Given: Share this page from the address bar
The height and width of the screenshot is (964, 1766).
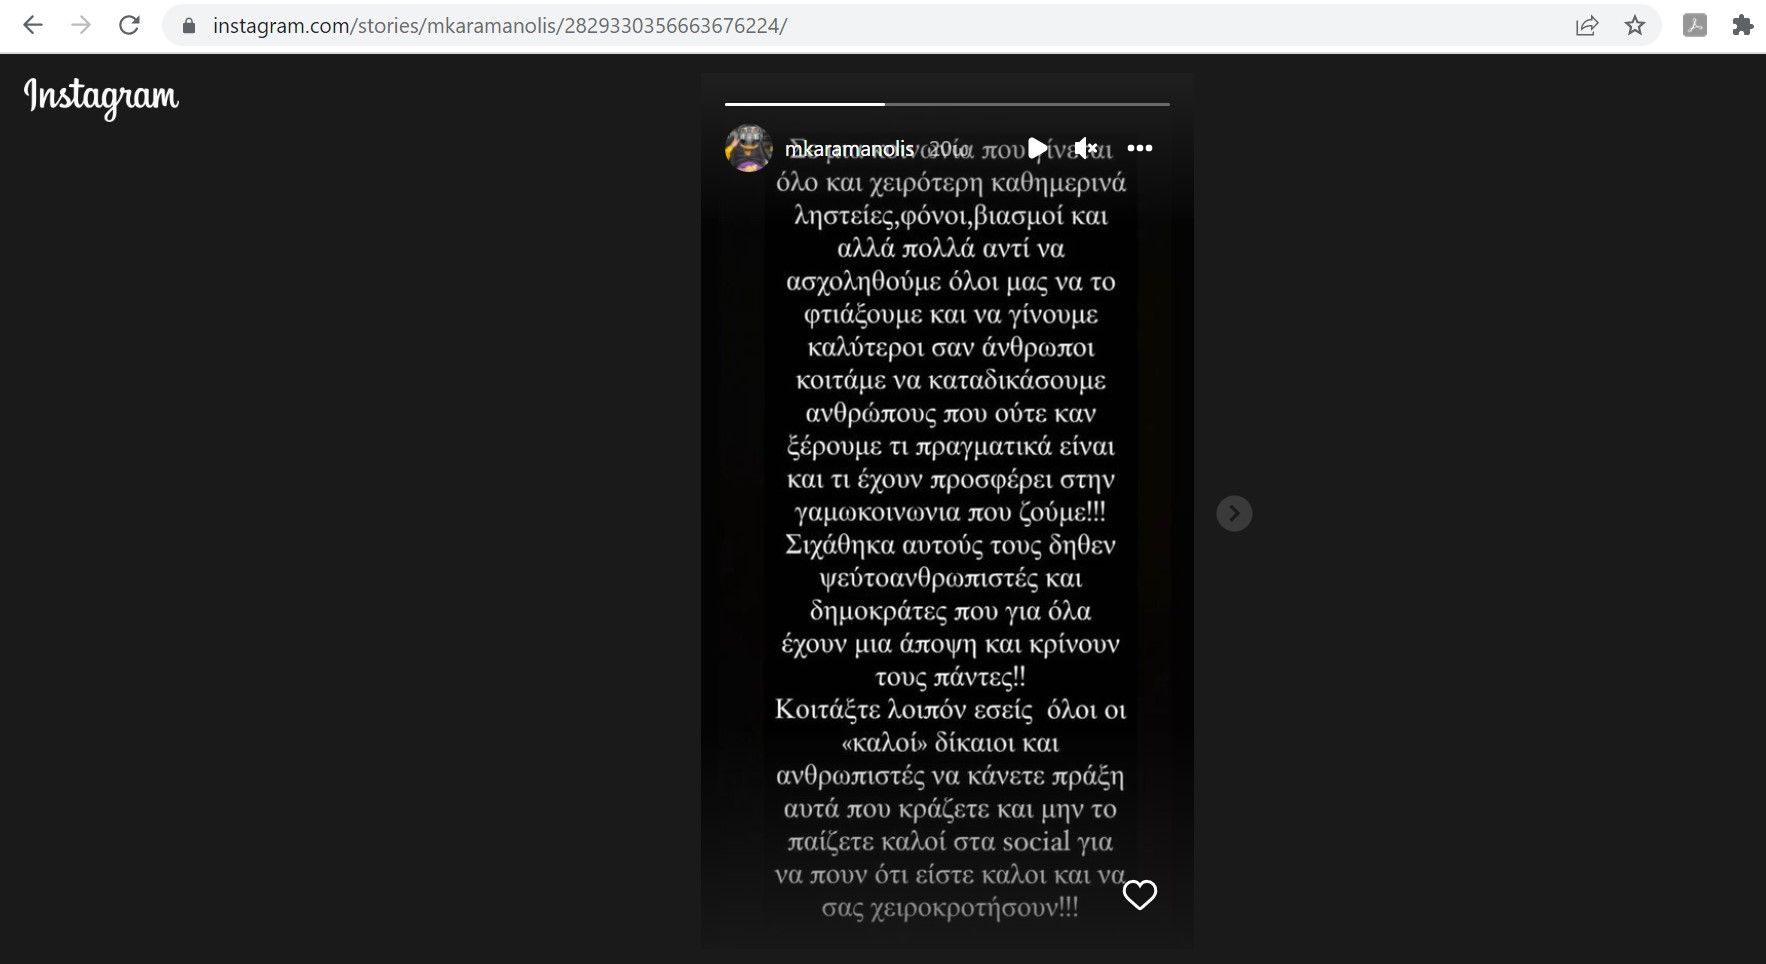Looking at the screenshot, I should tap(1587, 26).
